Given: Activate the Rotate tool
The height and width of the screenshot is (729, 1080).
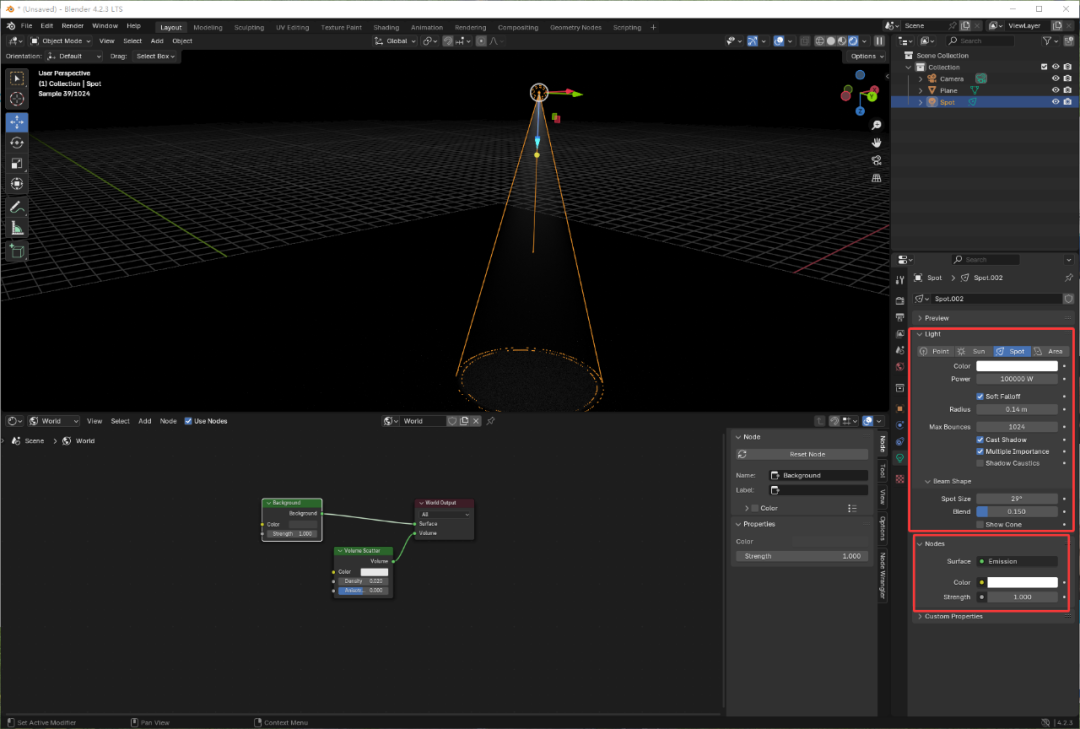Looking at the screenshot, I should coord(17,143).
